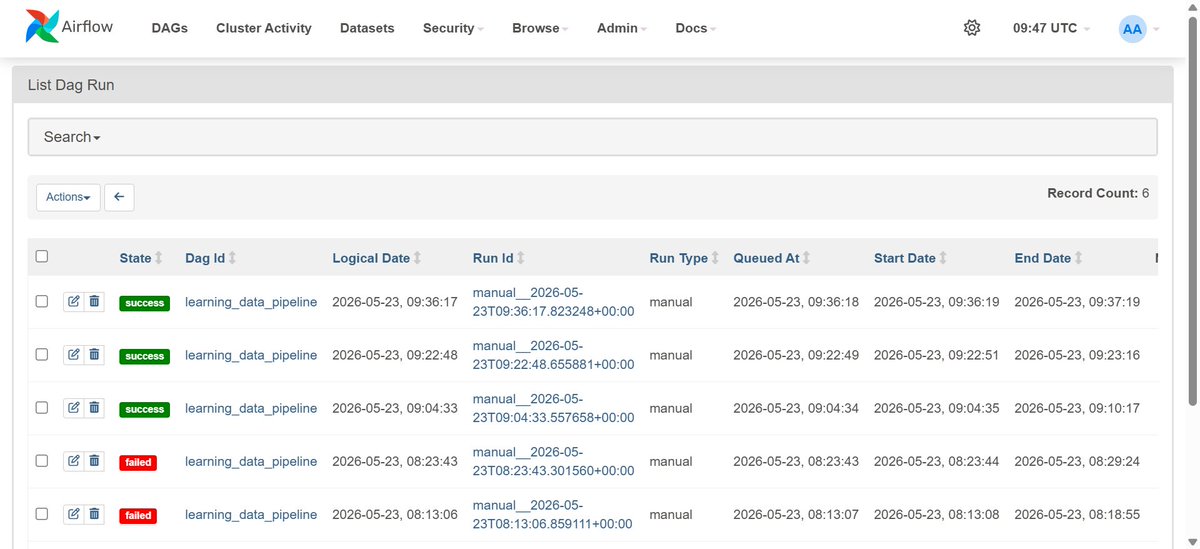Sort by Start Date column arrows
This screenshot has width=1200, height=549.
pos(942,258)
